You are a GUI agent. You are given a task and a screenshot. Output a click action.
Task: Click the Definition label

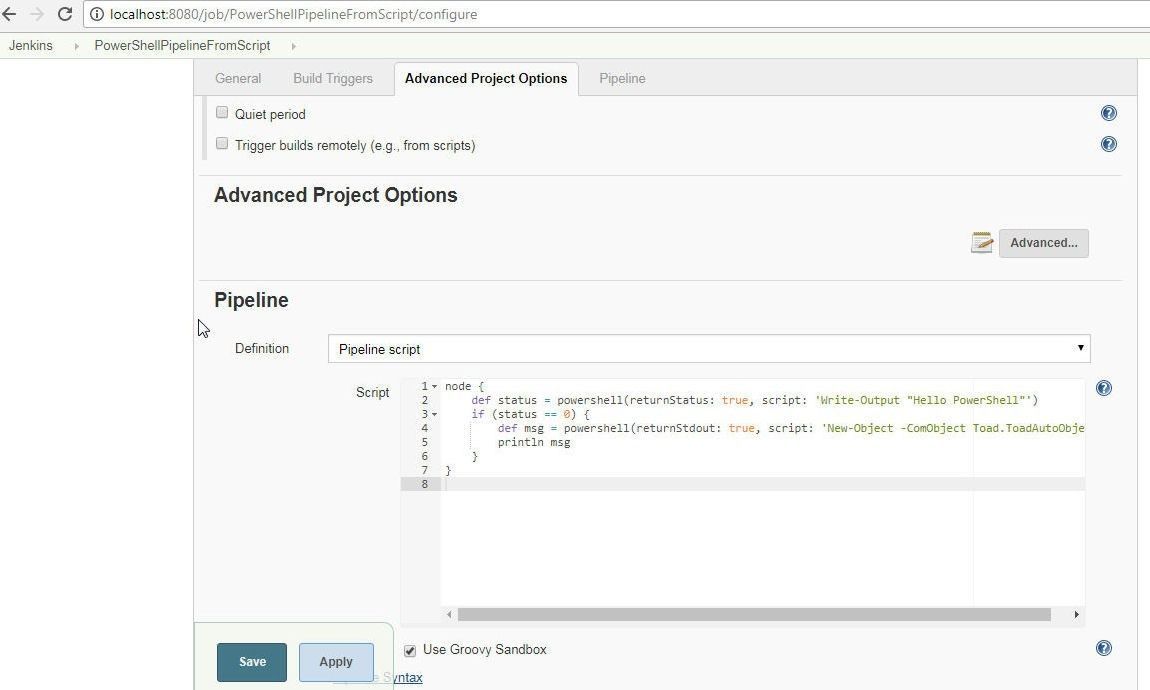coord(262,348)
